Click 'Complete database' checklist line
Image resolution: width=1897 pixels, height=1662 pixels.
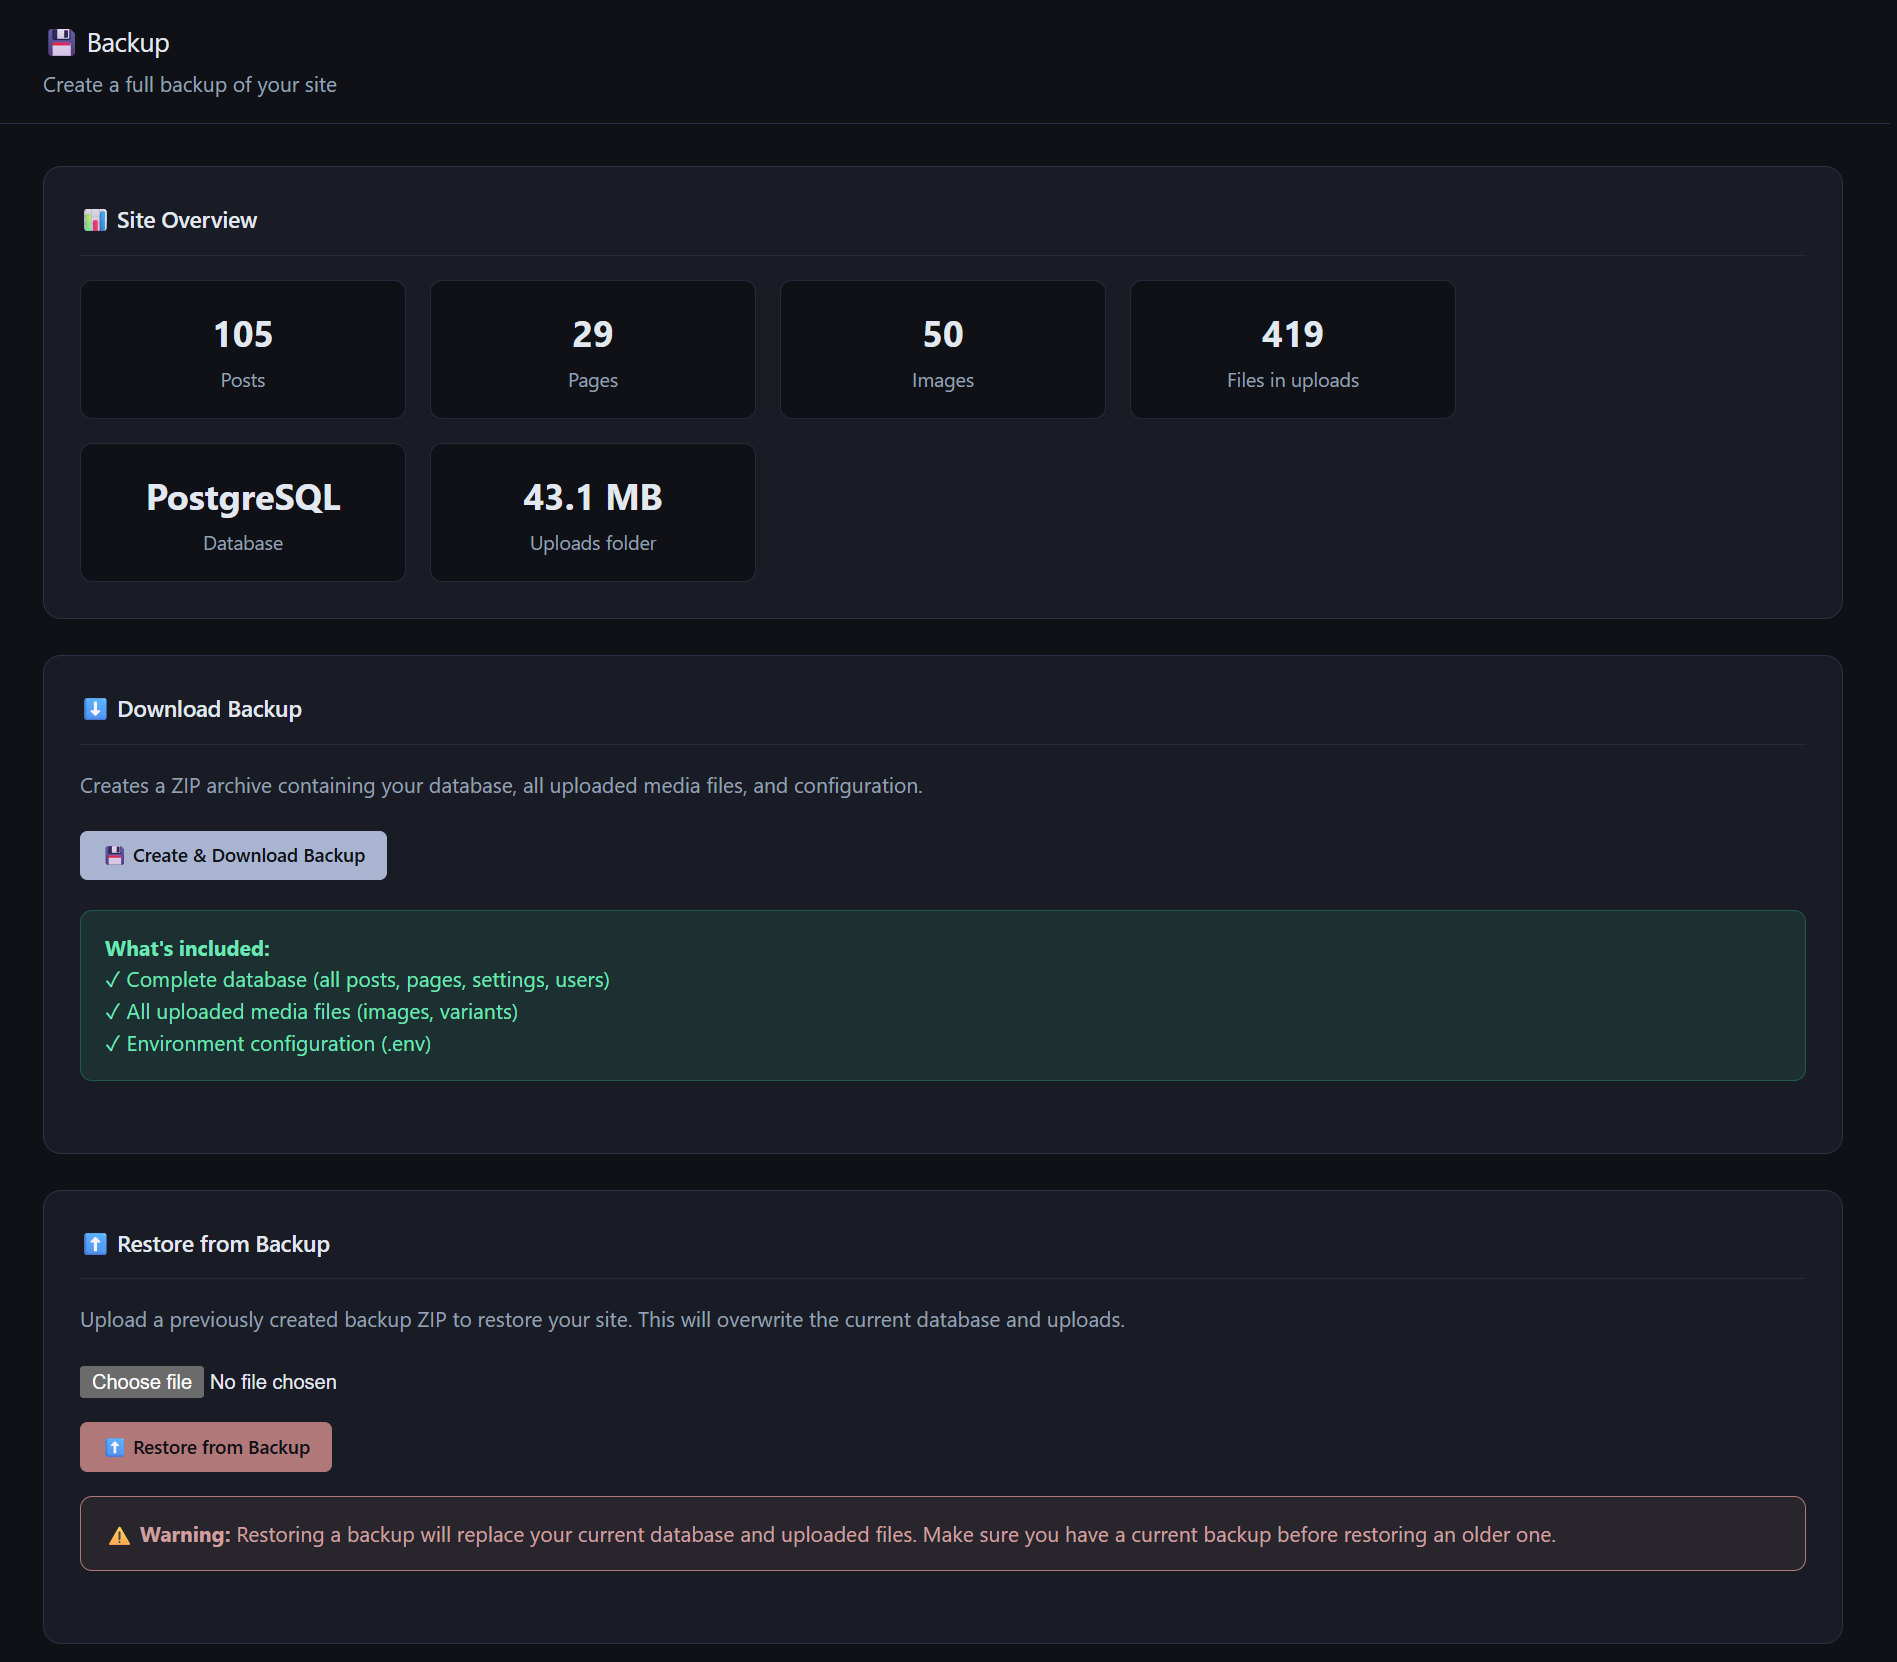(x=357, y=980)
